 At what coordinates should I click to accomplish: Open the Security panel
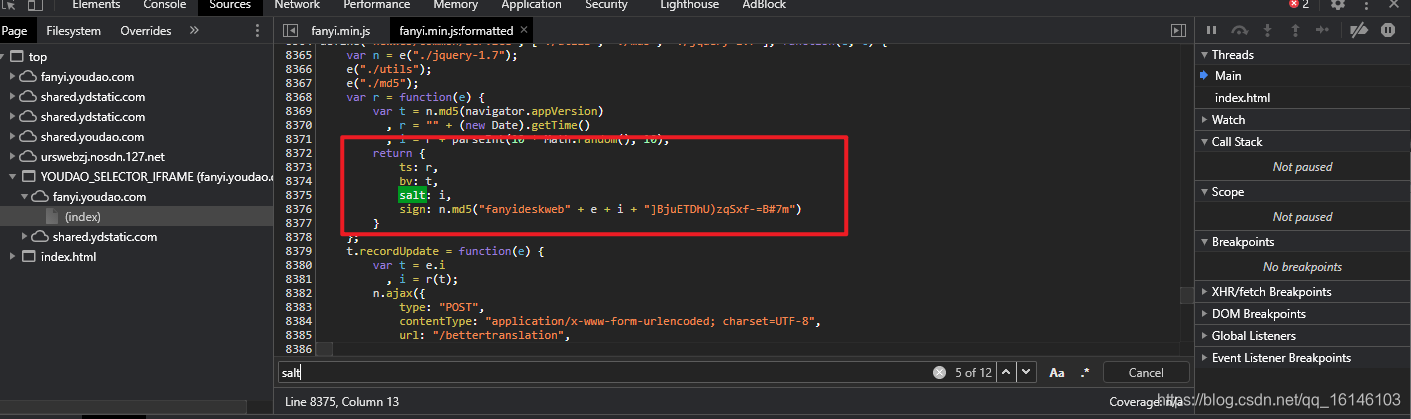point(606,5)
